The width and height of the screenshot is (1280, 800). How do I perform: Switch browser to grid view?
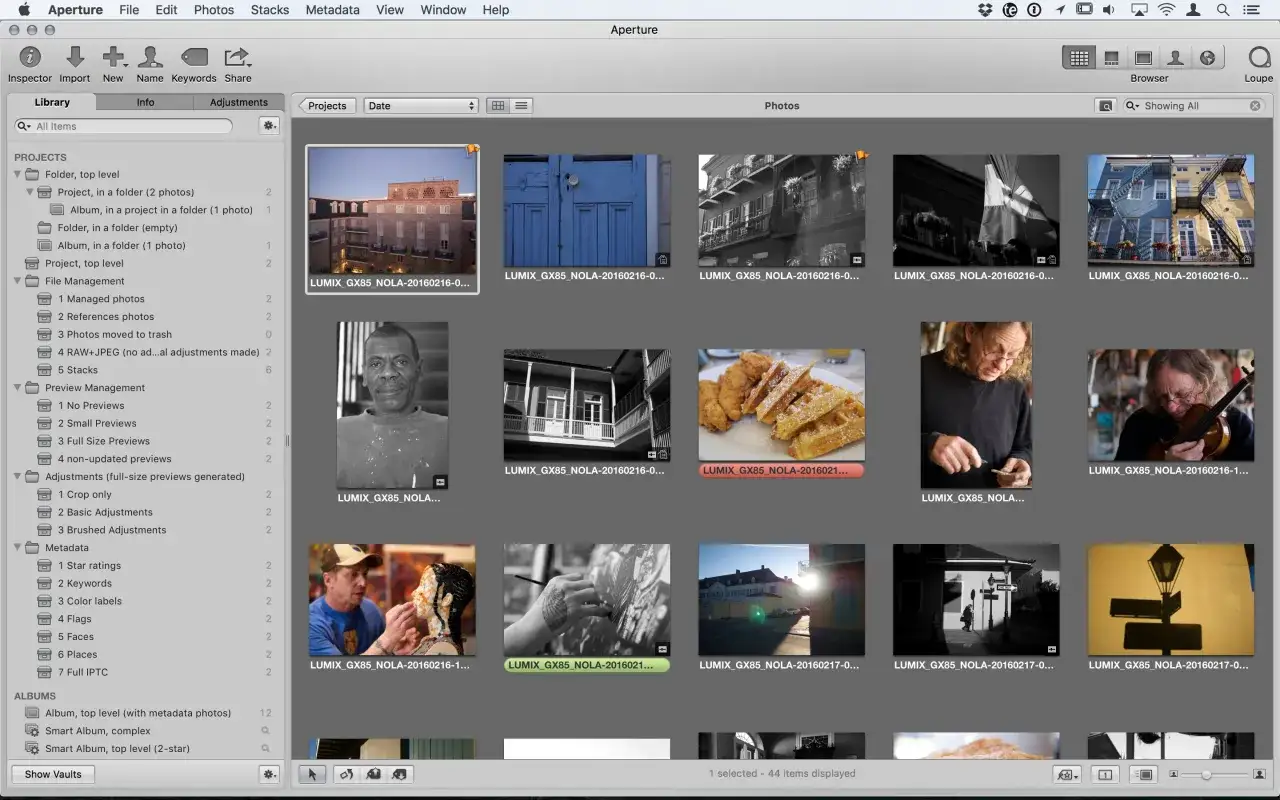[x=498, y=105]
